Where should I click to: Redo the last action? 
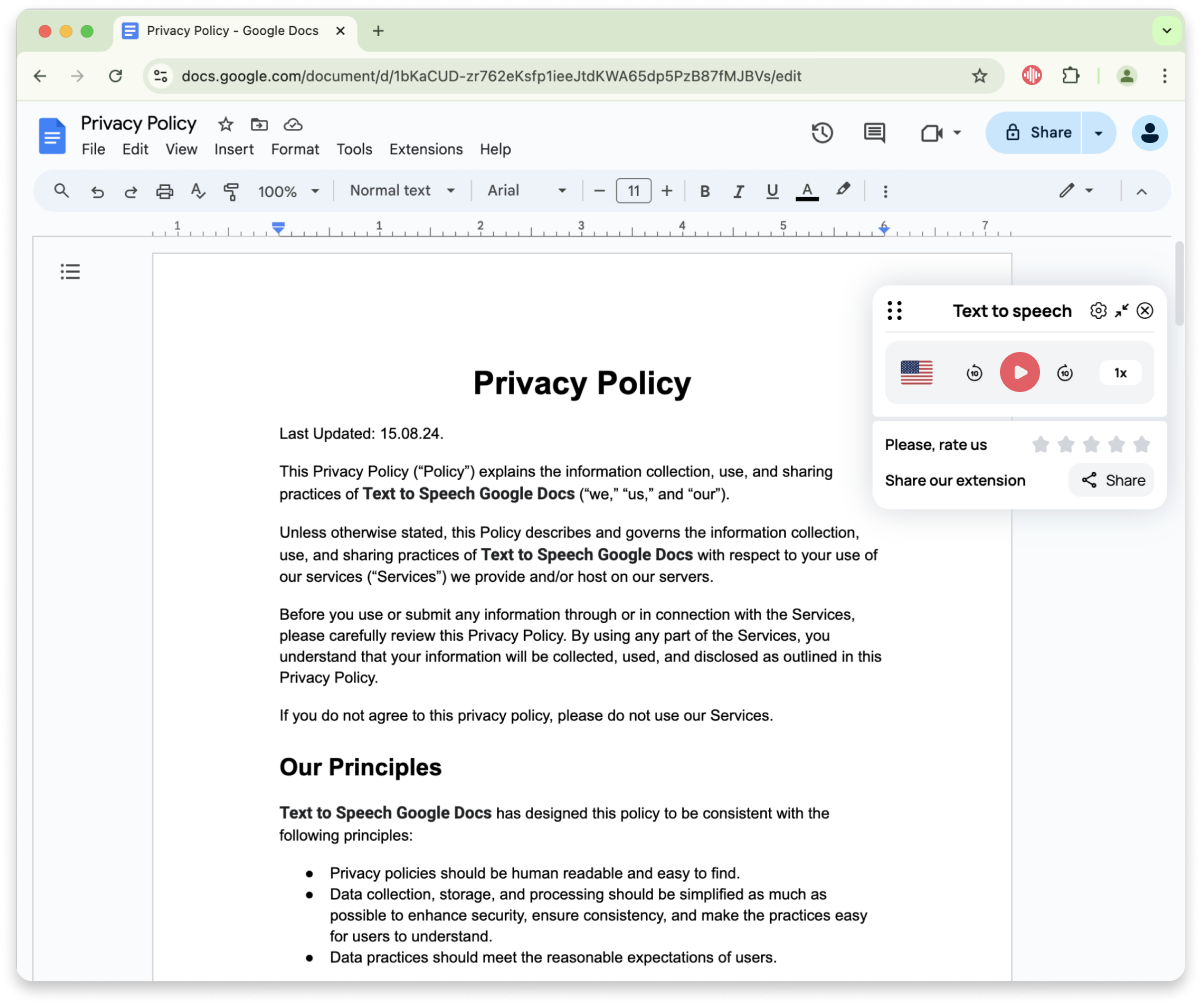pos(131,191)
